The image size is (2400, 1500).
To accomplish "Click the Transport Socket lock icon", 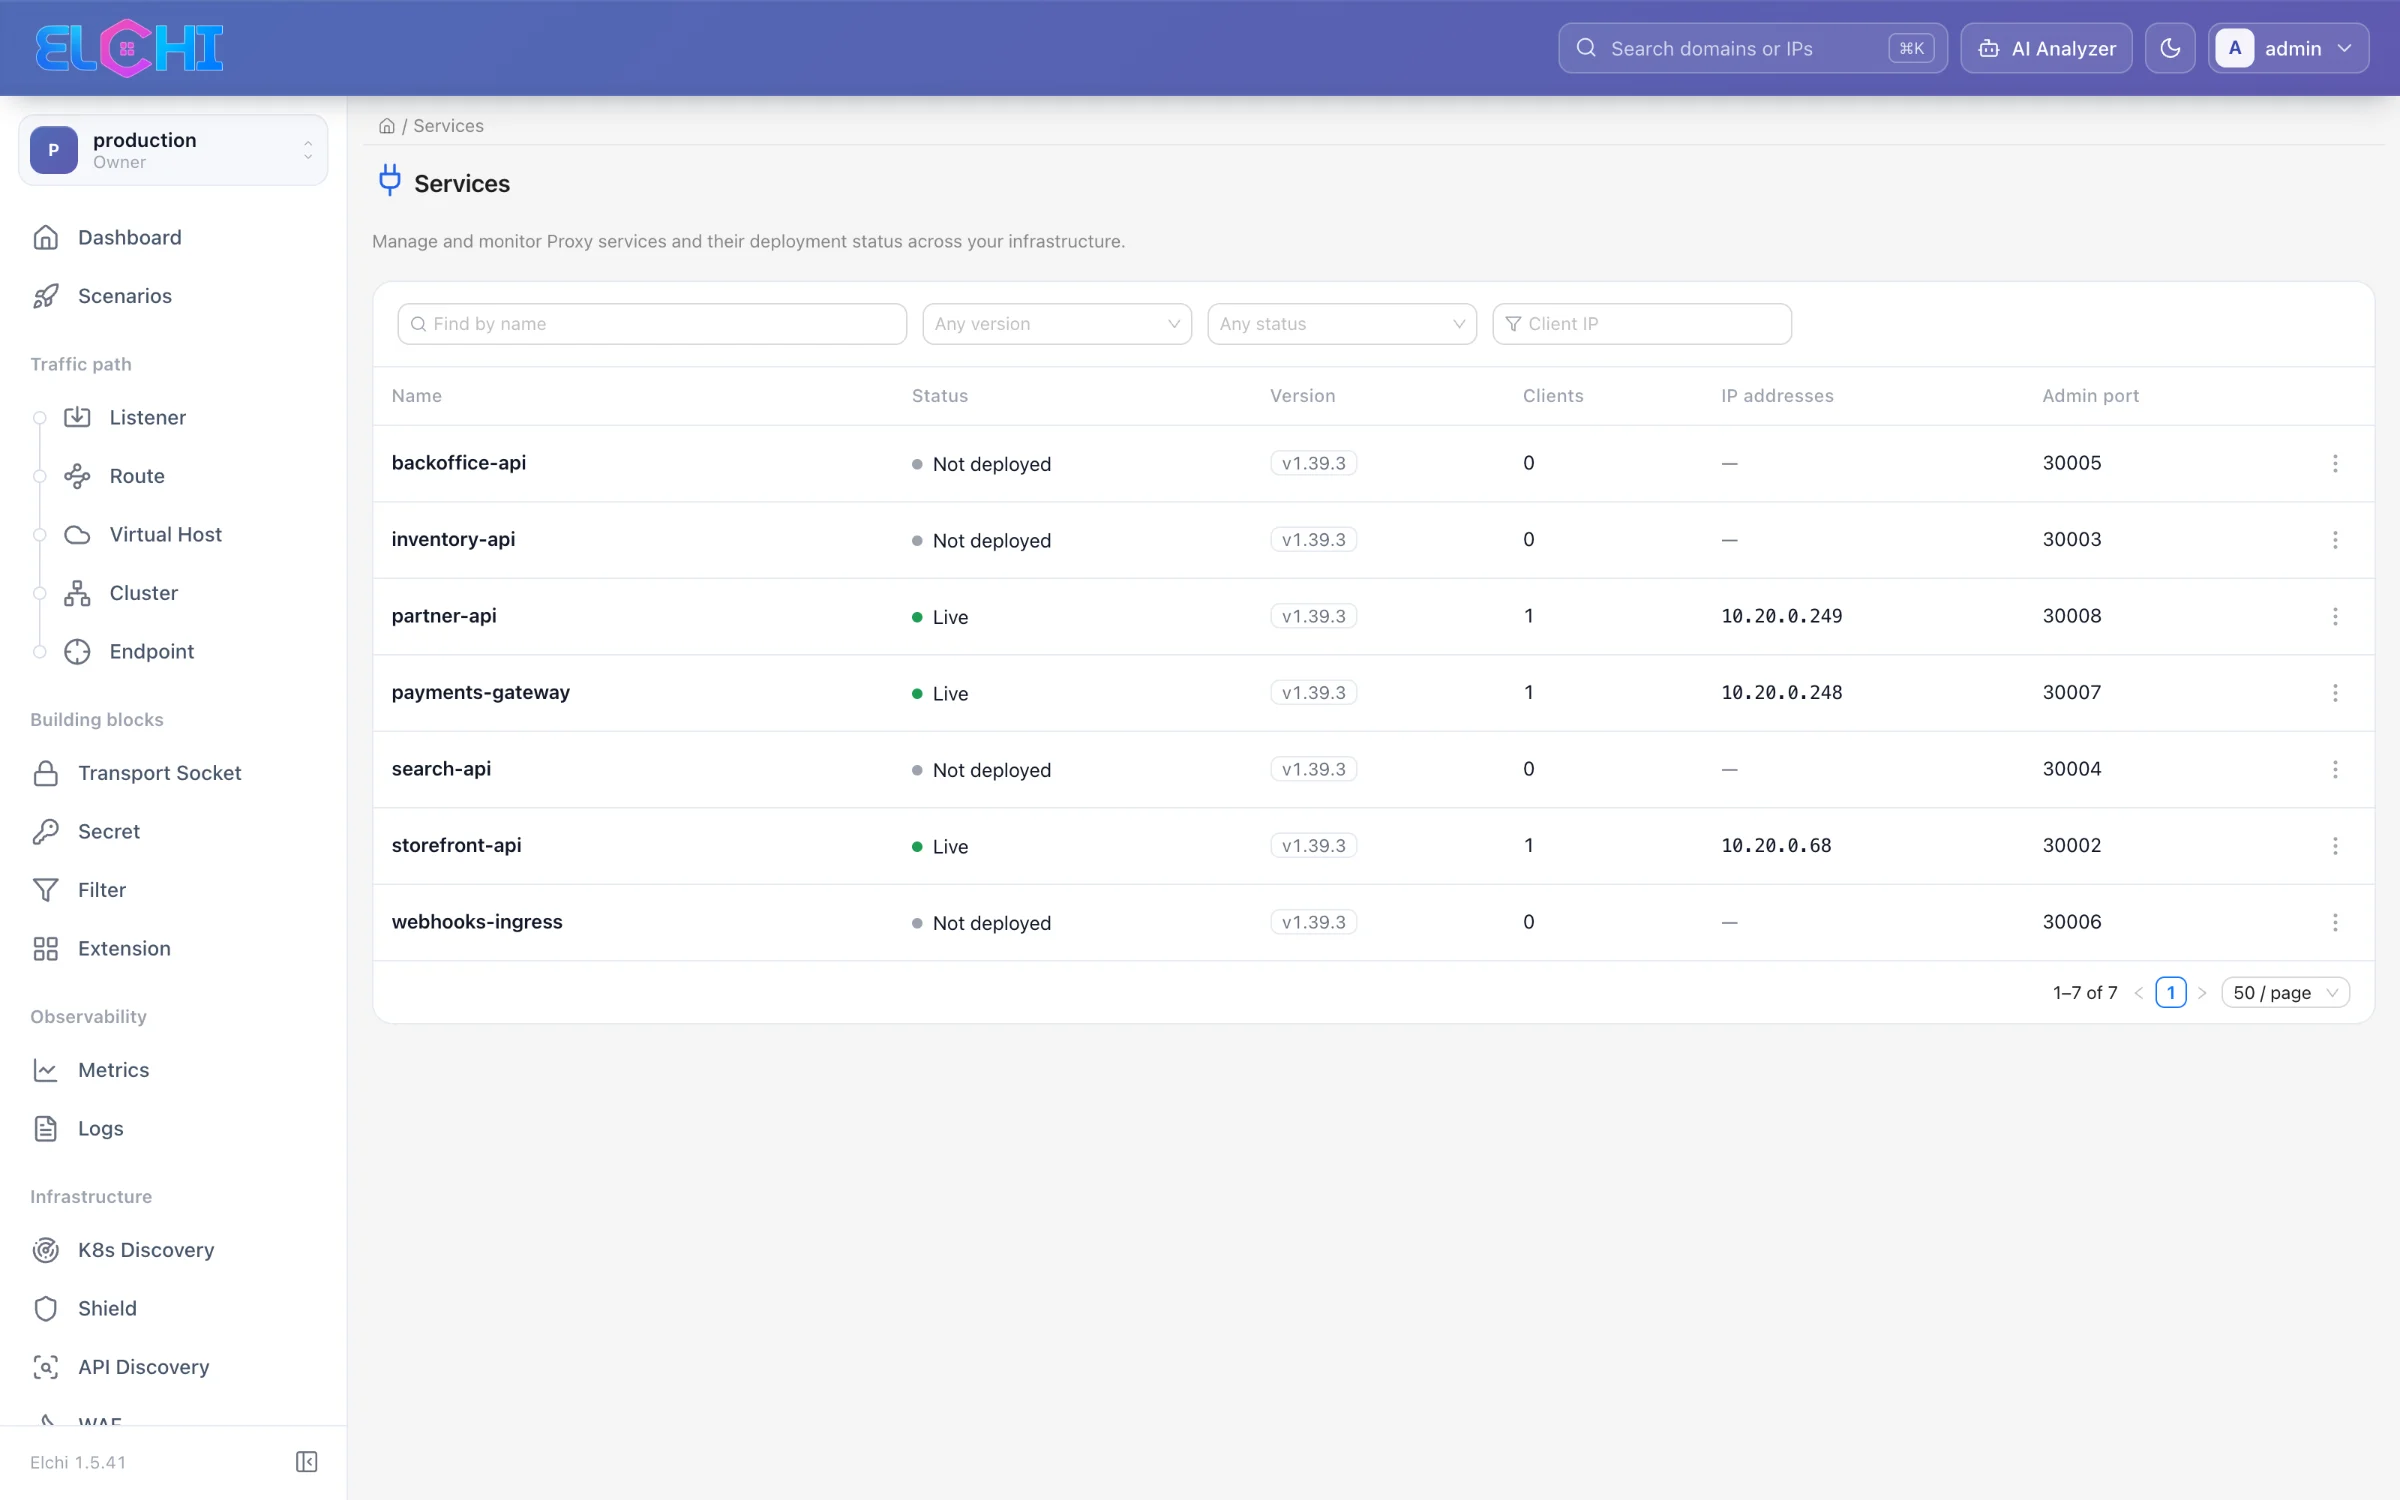I will tap(45, 773).
